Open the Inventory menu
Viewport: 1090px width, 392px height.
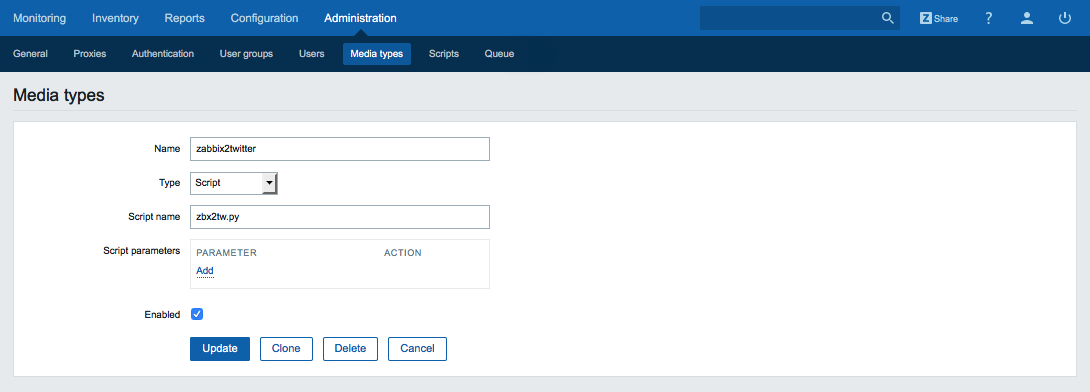[x=115, y=18]
